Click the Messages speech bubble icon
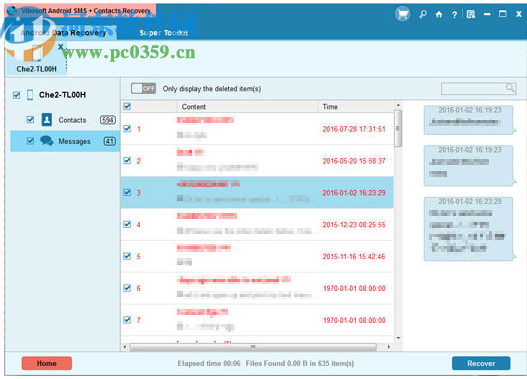 click(x=47, y=141)
